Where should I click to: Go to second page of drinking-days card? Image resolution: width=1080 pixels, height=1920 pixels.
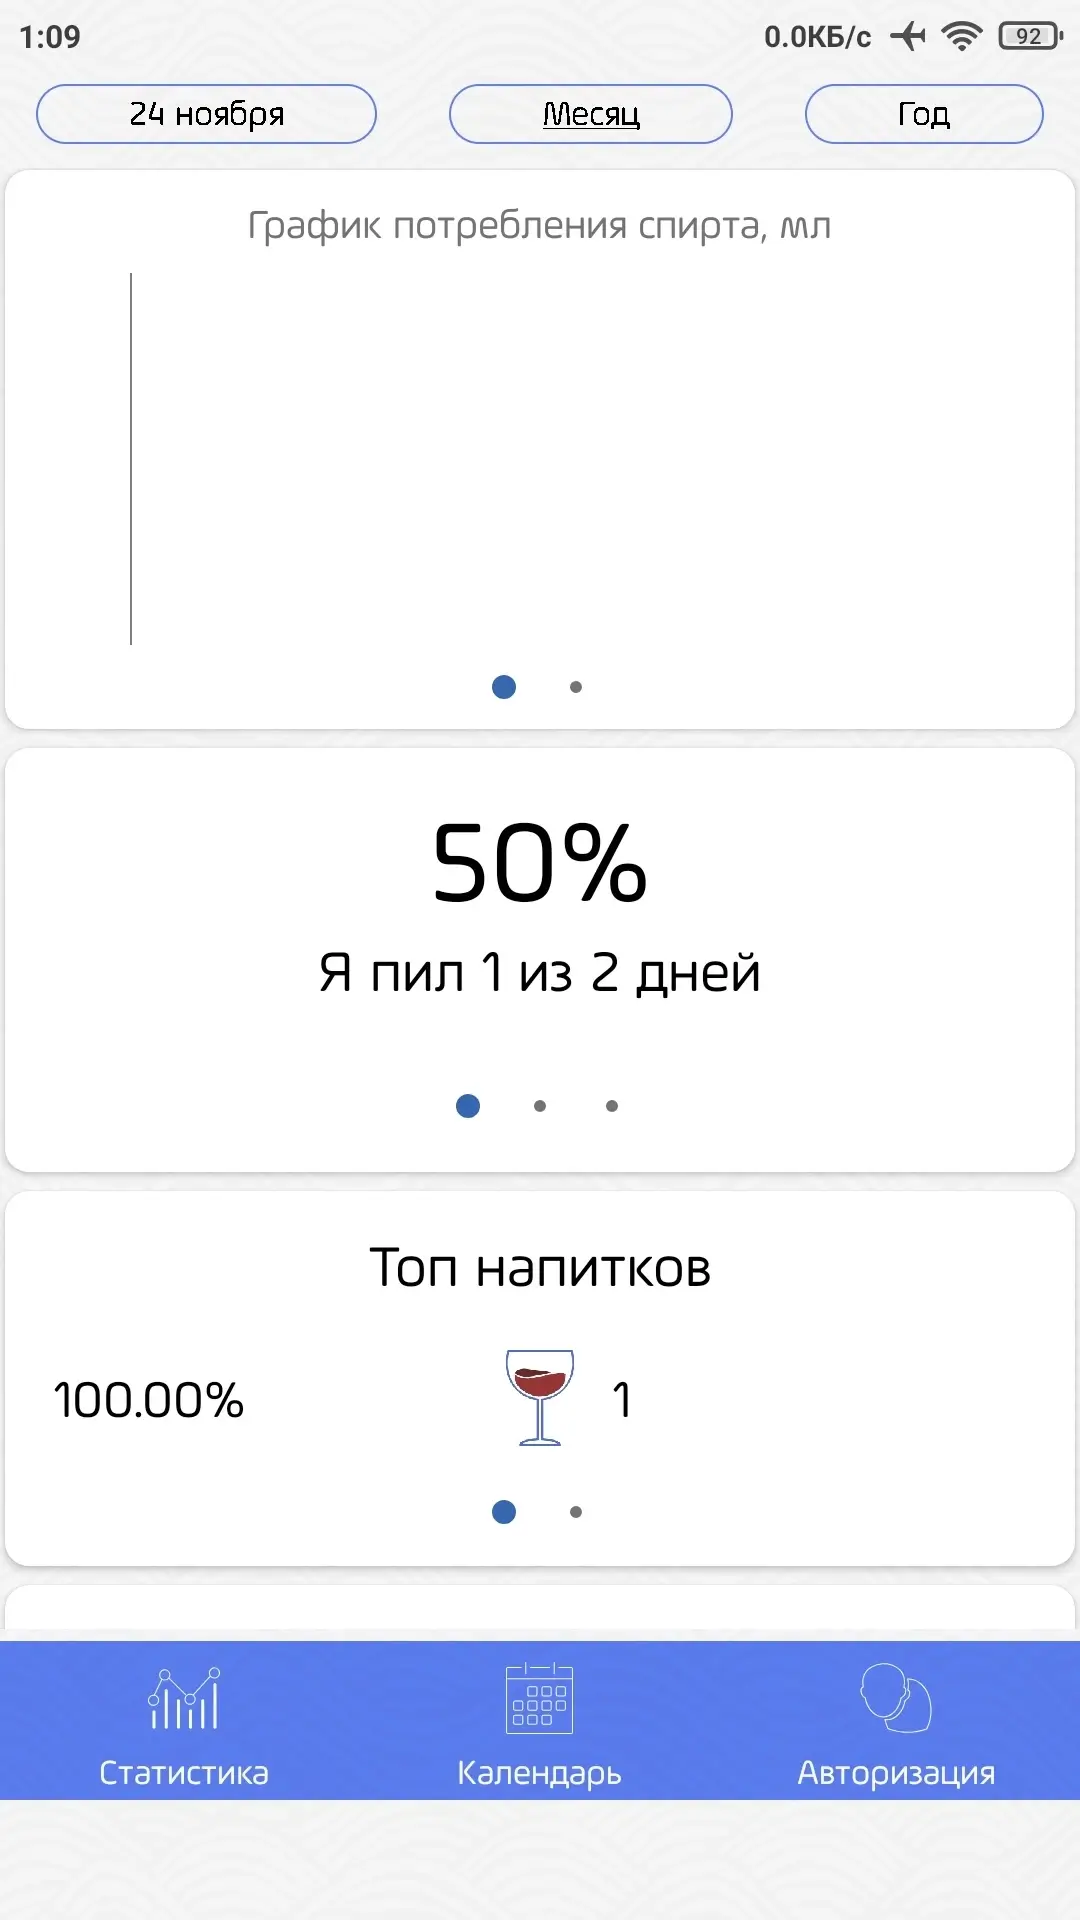(540, 1106)
